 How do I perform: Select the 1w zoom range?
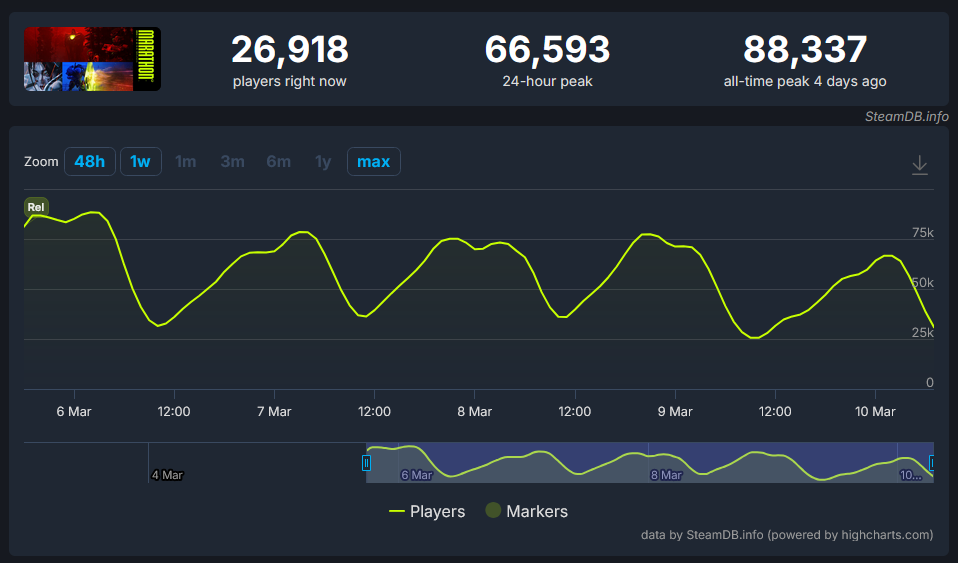[141, 161]
